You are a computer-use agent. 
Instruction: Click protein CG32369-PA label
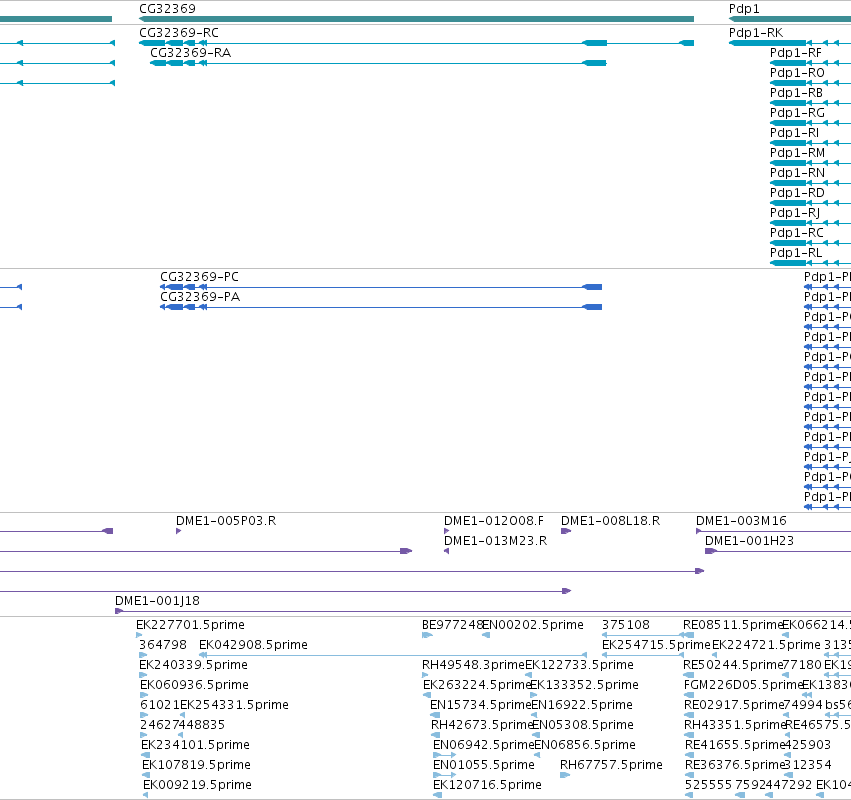pyautogui.click(x=200, y=297)
